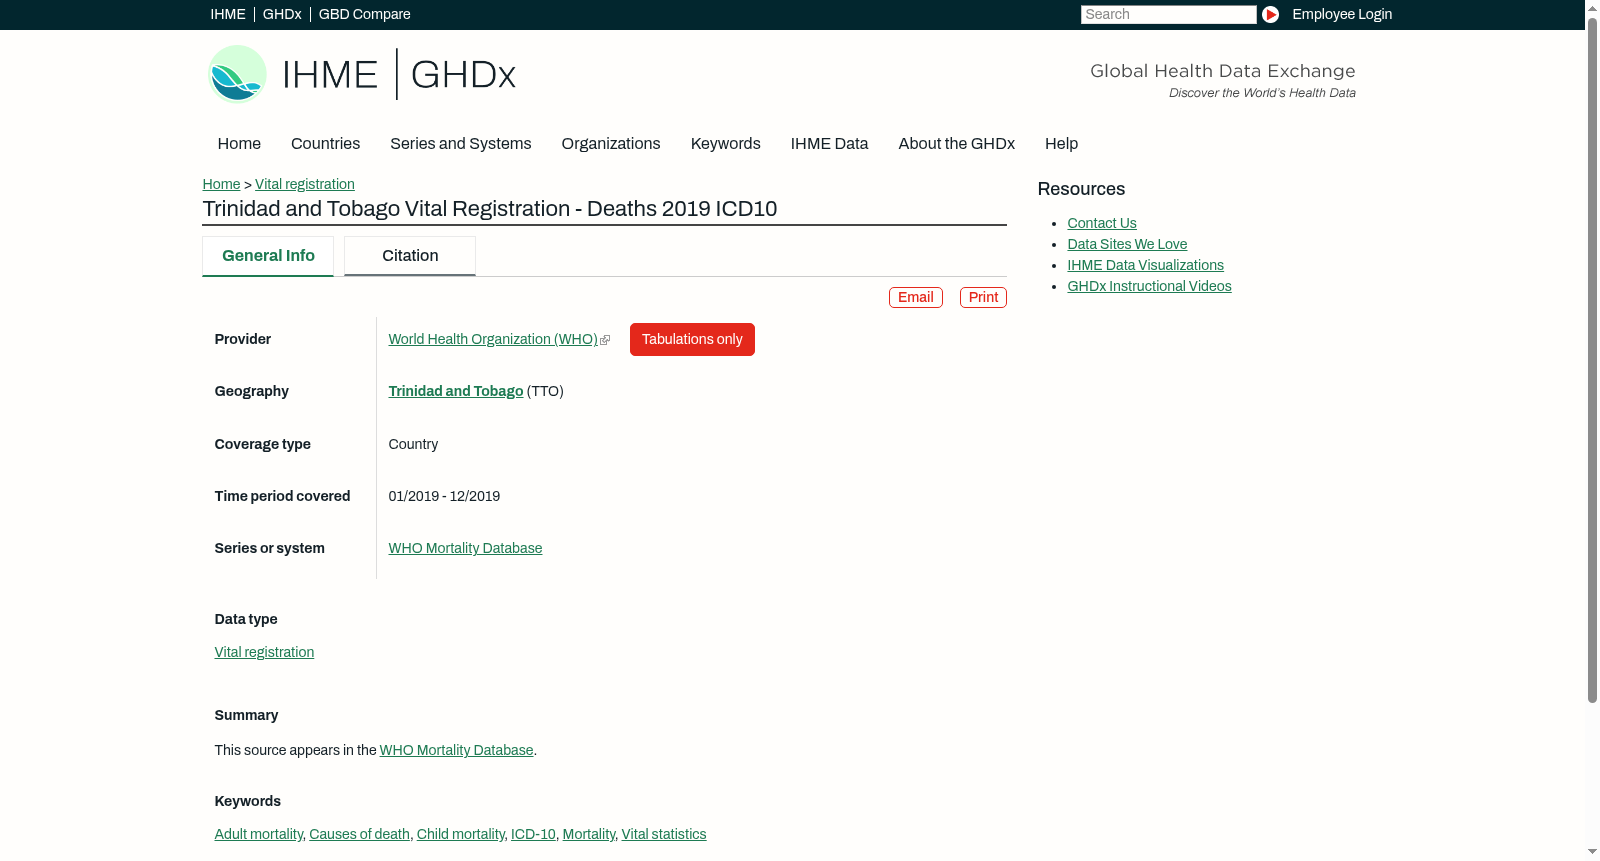Click the Home breadcrumb link

click(221, 184)
